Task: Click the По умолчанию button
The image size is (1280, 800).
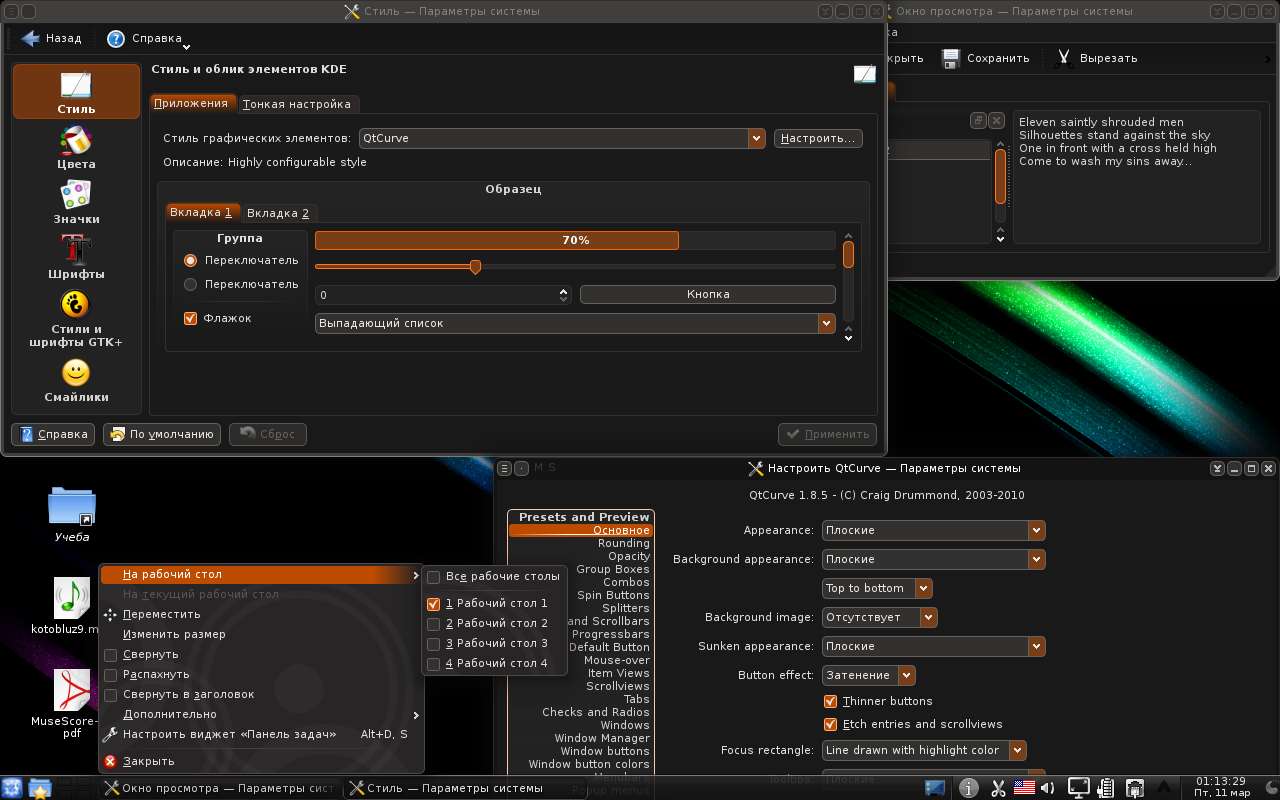Action: (161, 434)
